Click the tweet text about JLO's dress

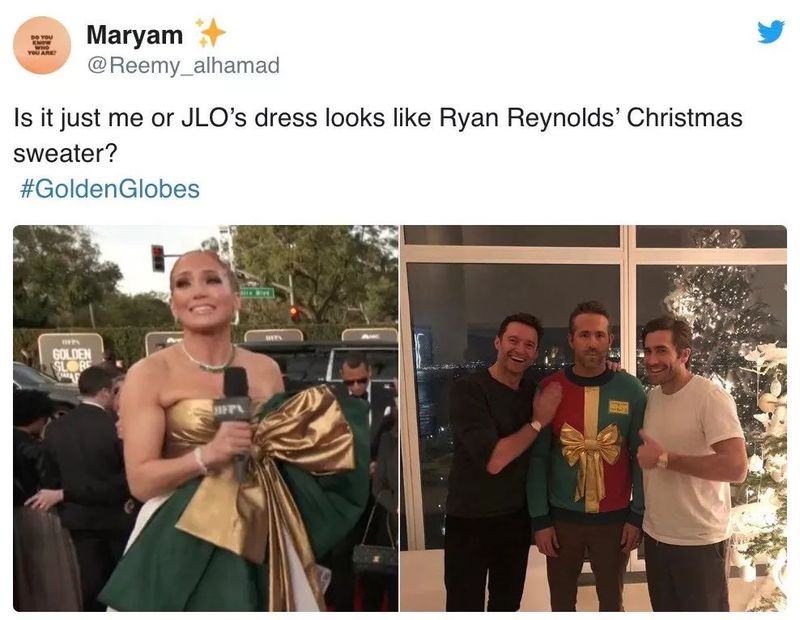click(x=378, y=135)
